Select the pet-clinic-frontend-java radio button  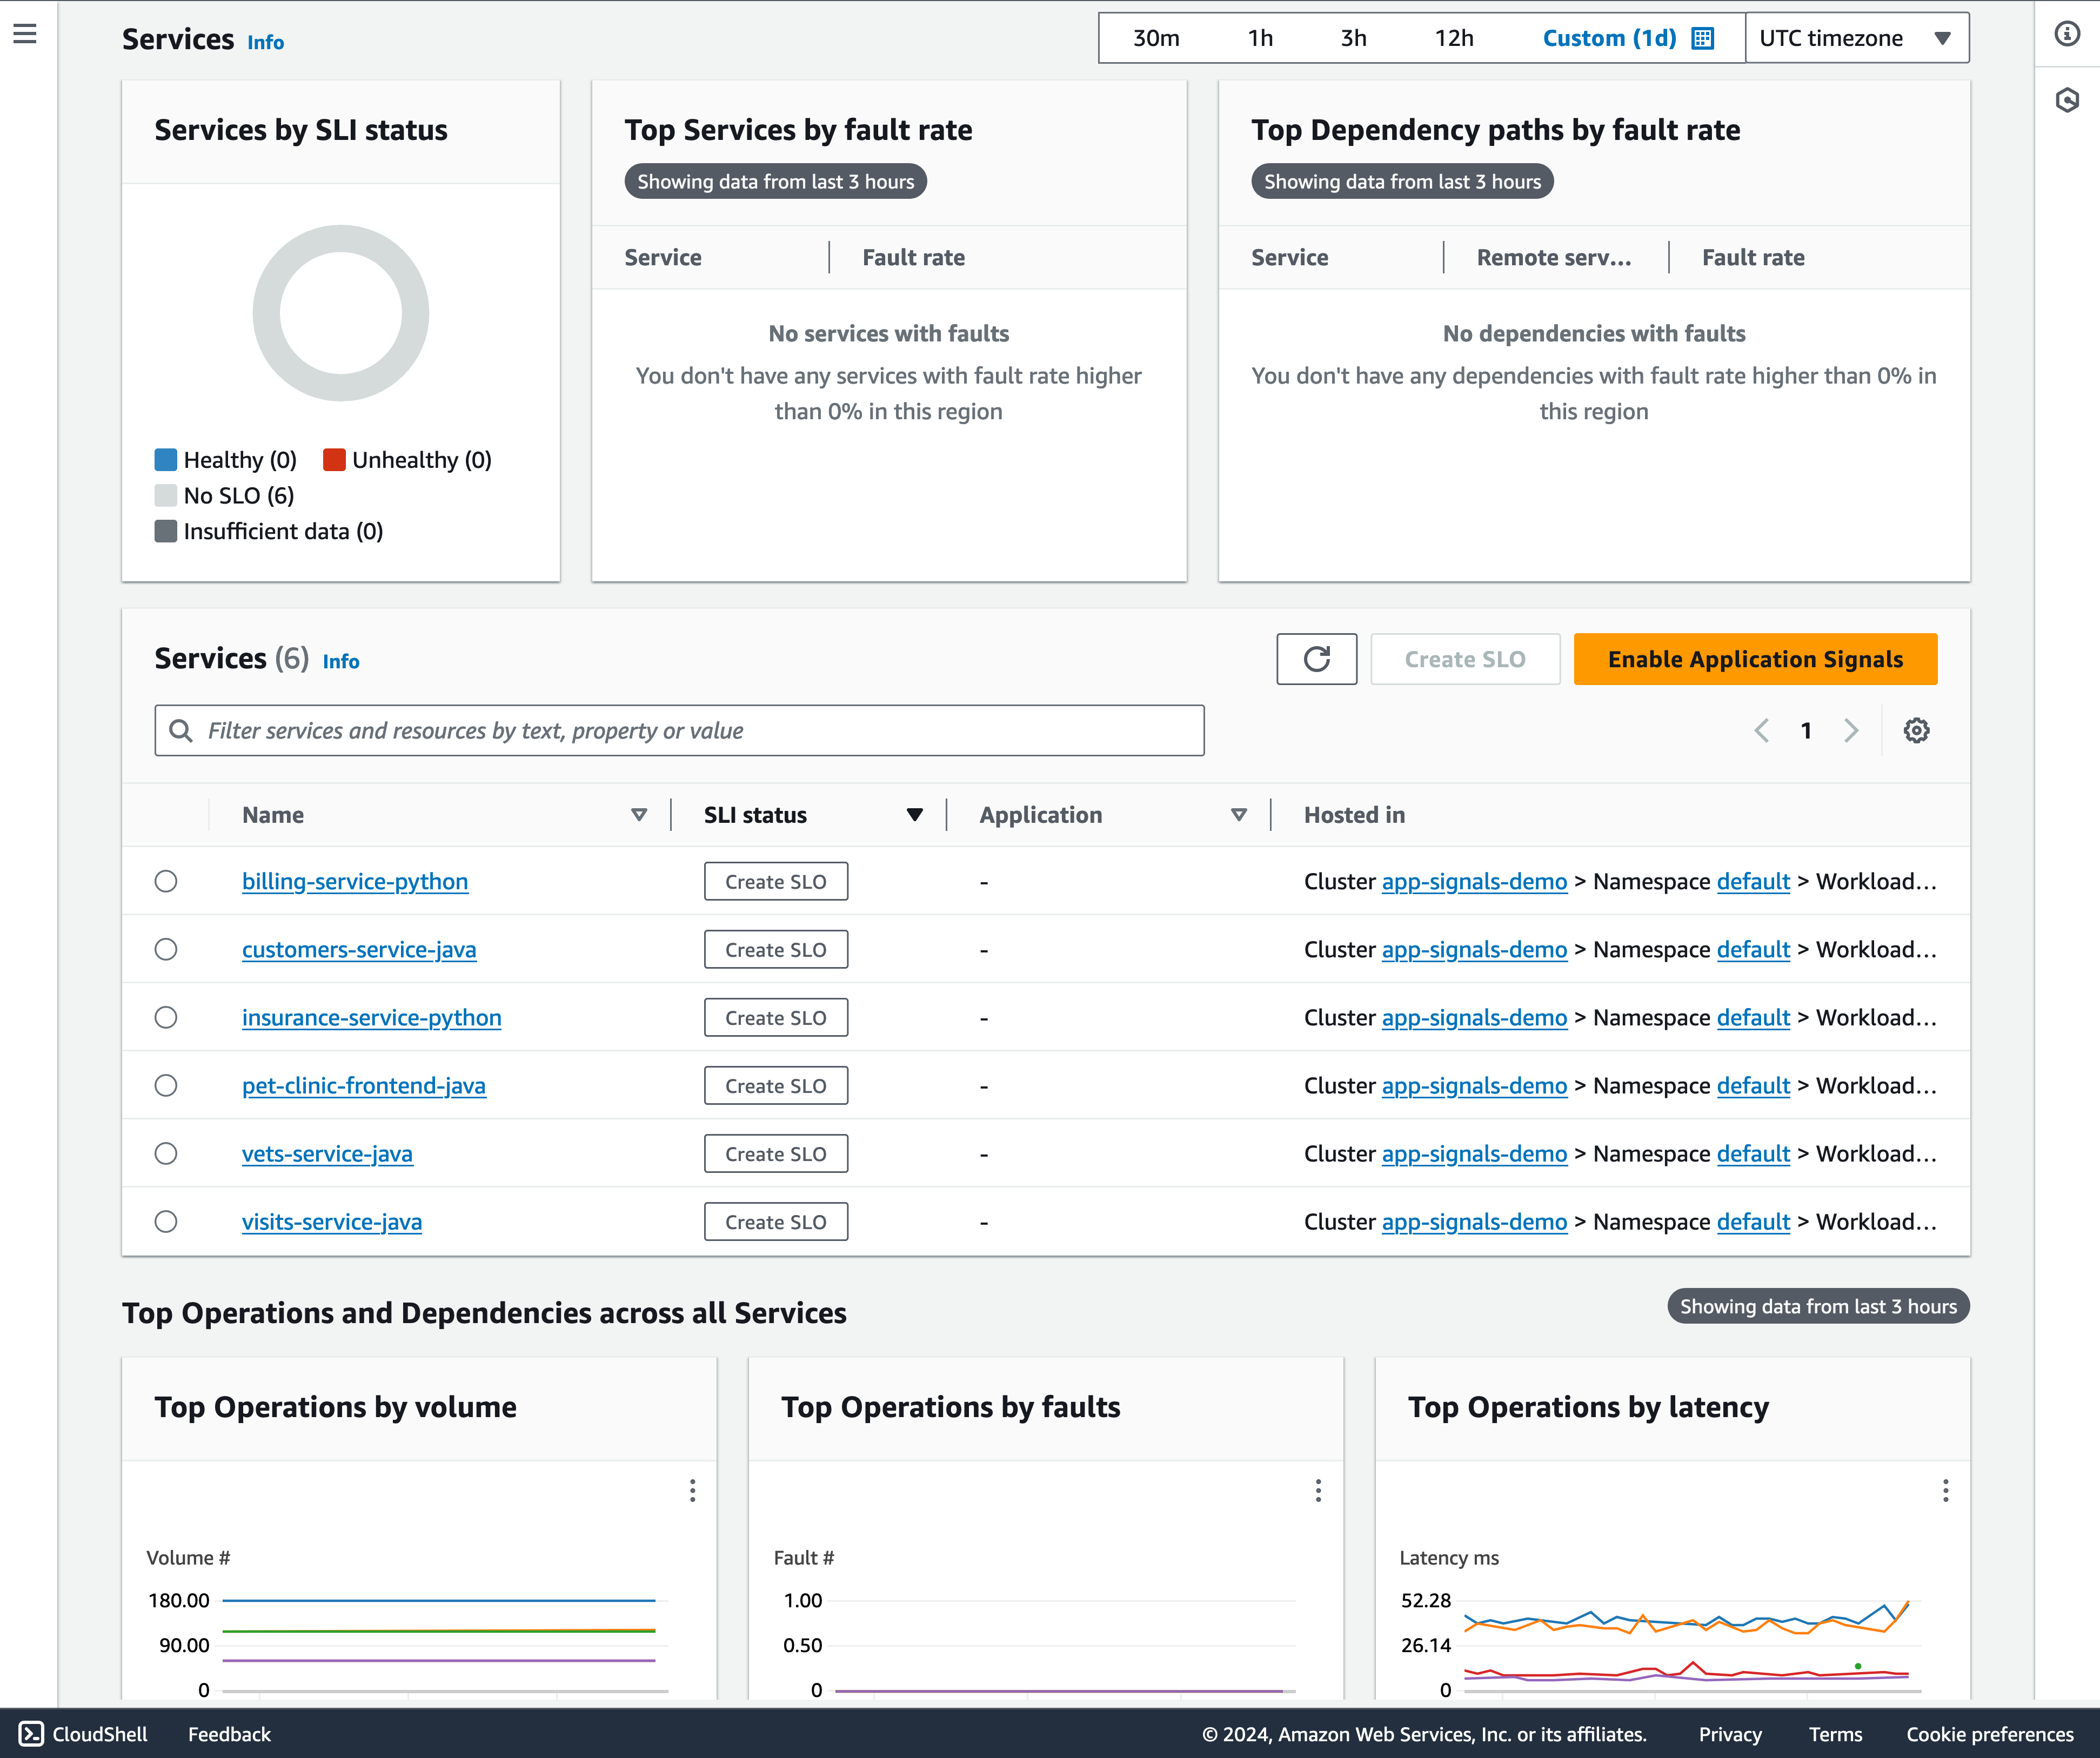point(166,1085)
